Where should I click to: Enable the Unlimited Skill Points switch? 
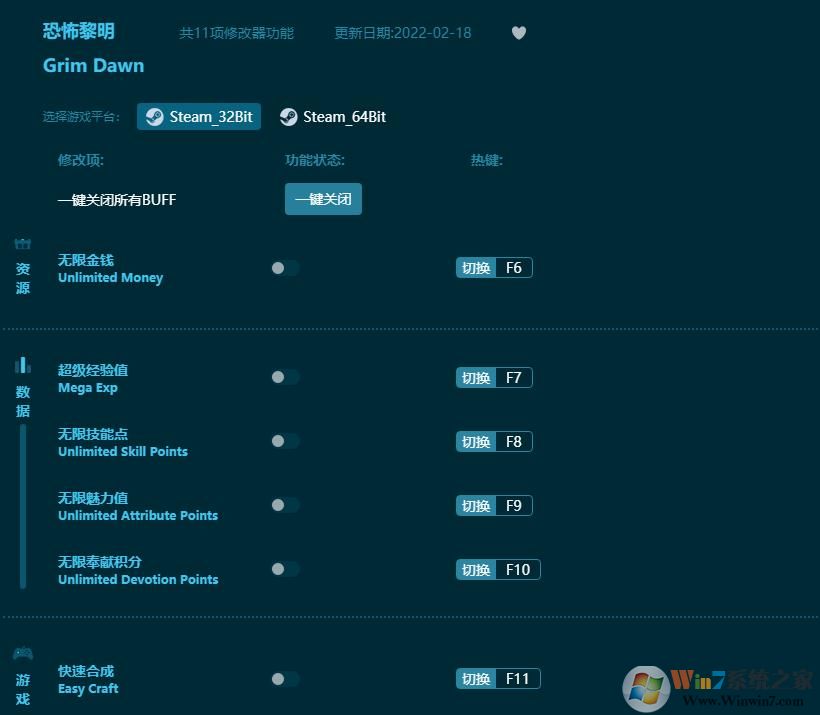(x=285, y=441)
